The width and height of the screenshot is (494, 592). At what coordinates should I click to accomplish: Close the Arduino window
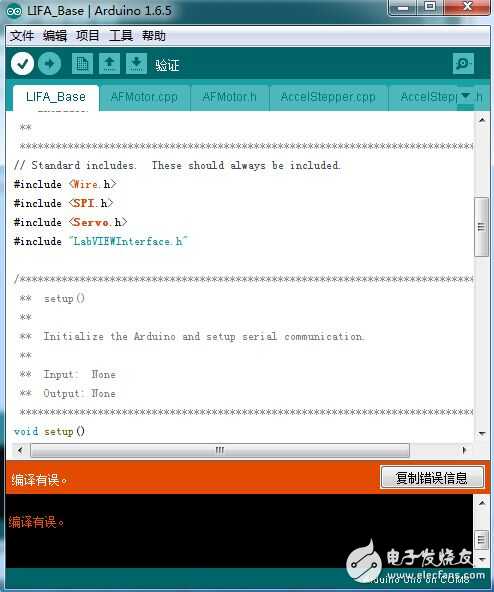click(468, 8)
